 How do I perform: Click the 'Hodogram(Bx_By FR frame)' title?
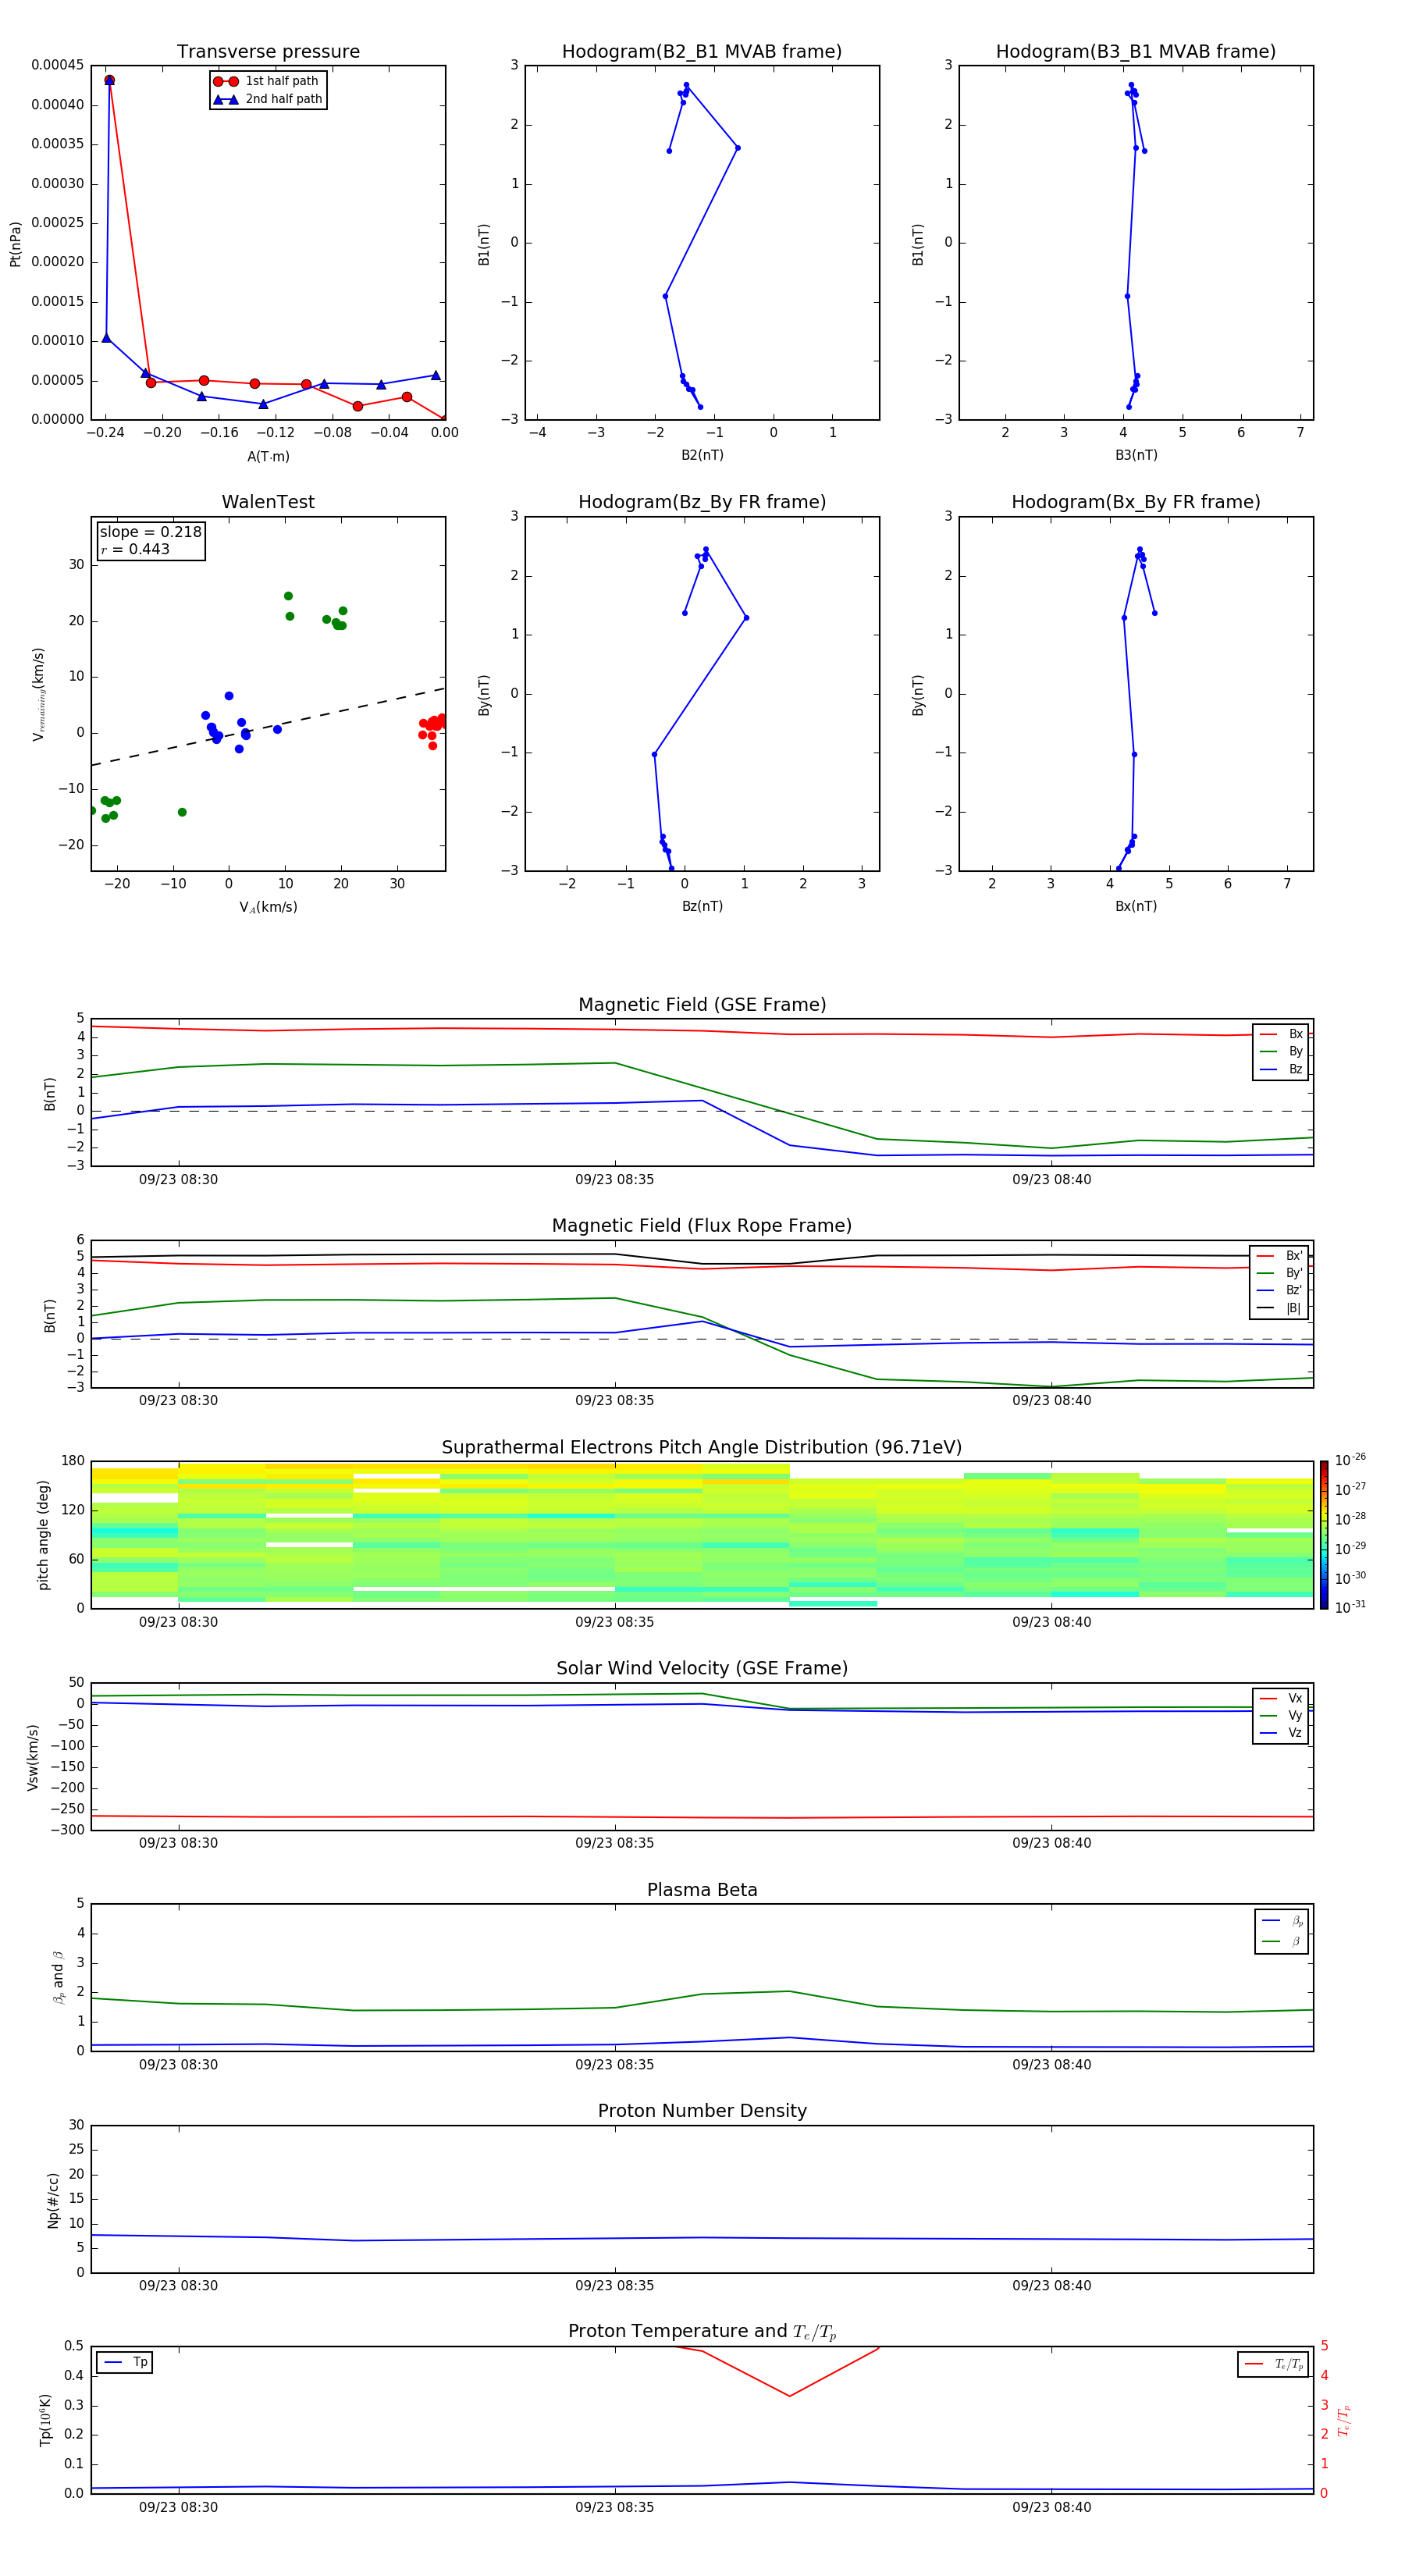click(x=1136, y=502)
